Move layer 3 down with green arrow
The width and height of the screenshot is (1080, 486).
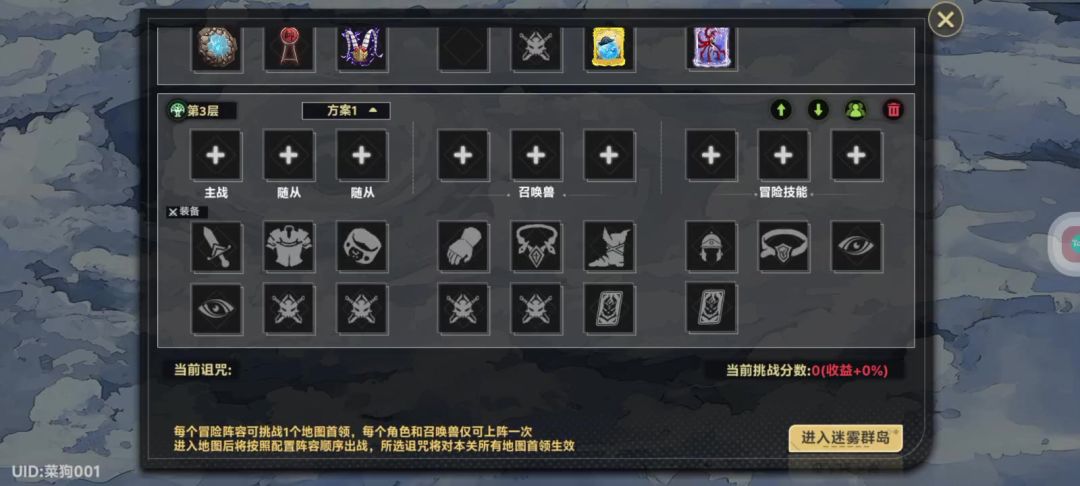[x=818, y=110]
